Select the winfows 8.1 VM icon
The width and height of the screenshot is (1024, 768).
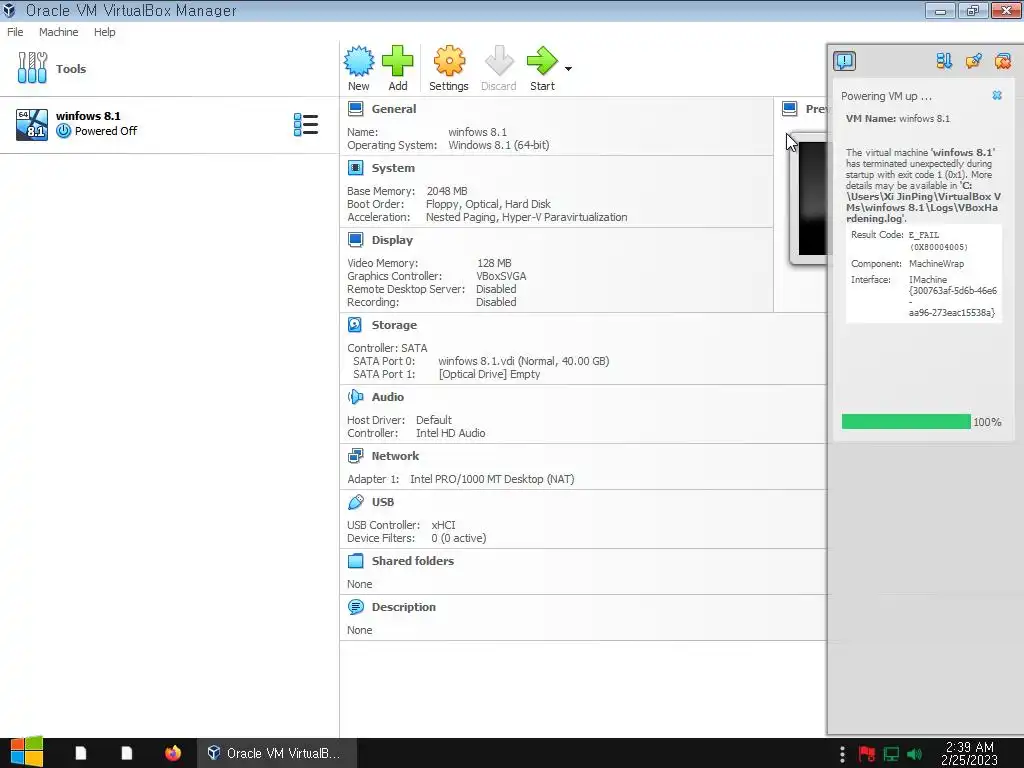pyautogui.click(x=32, y=124)
